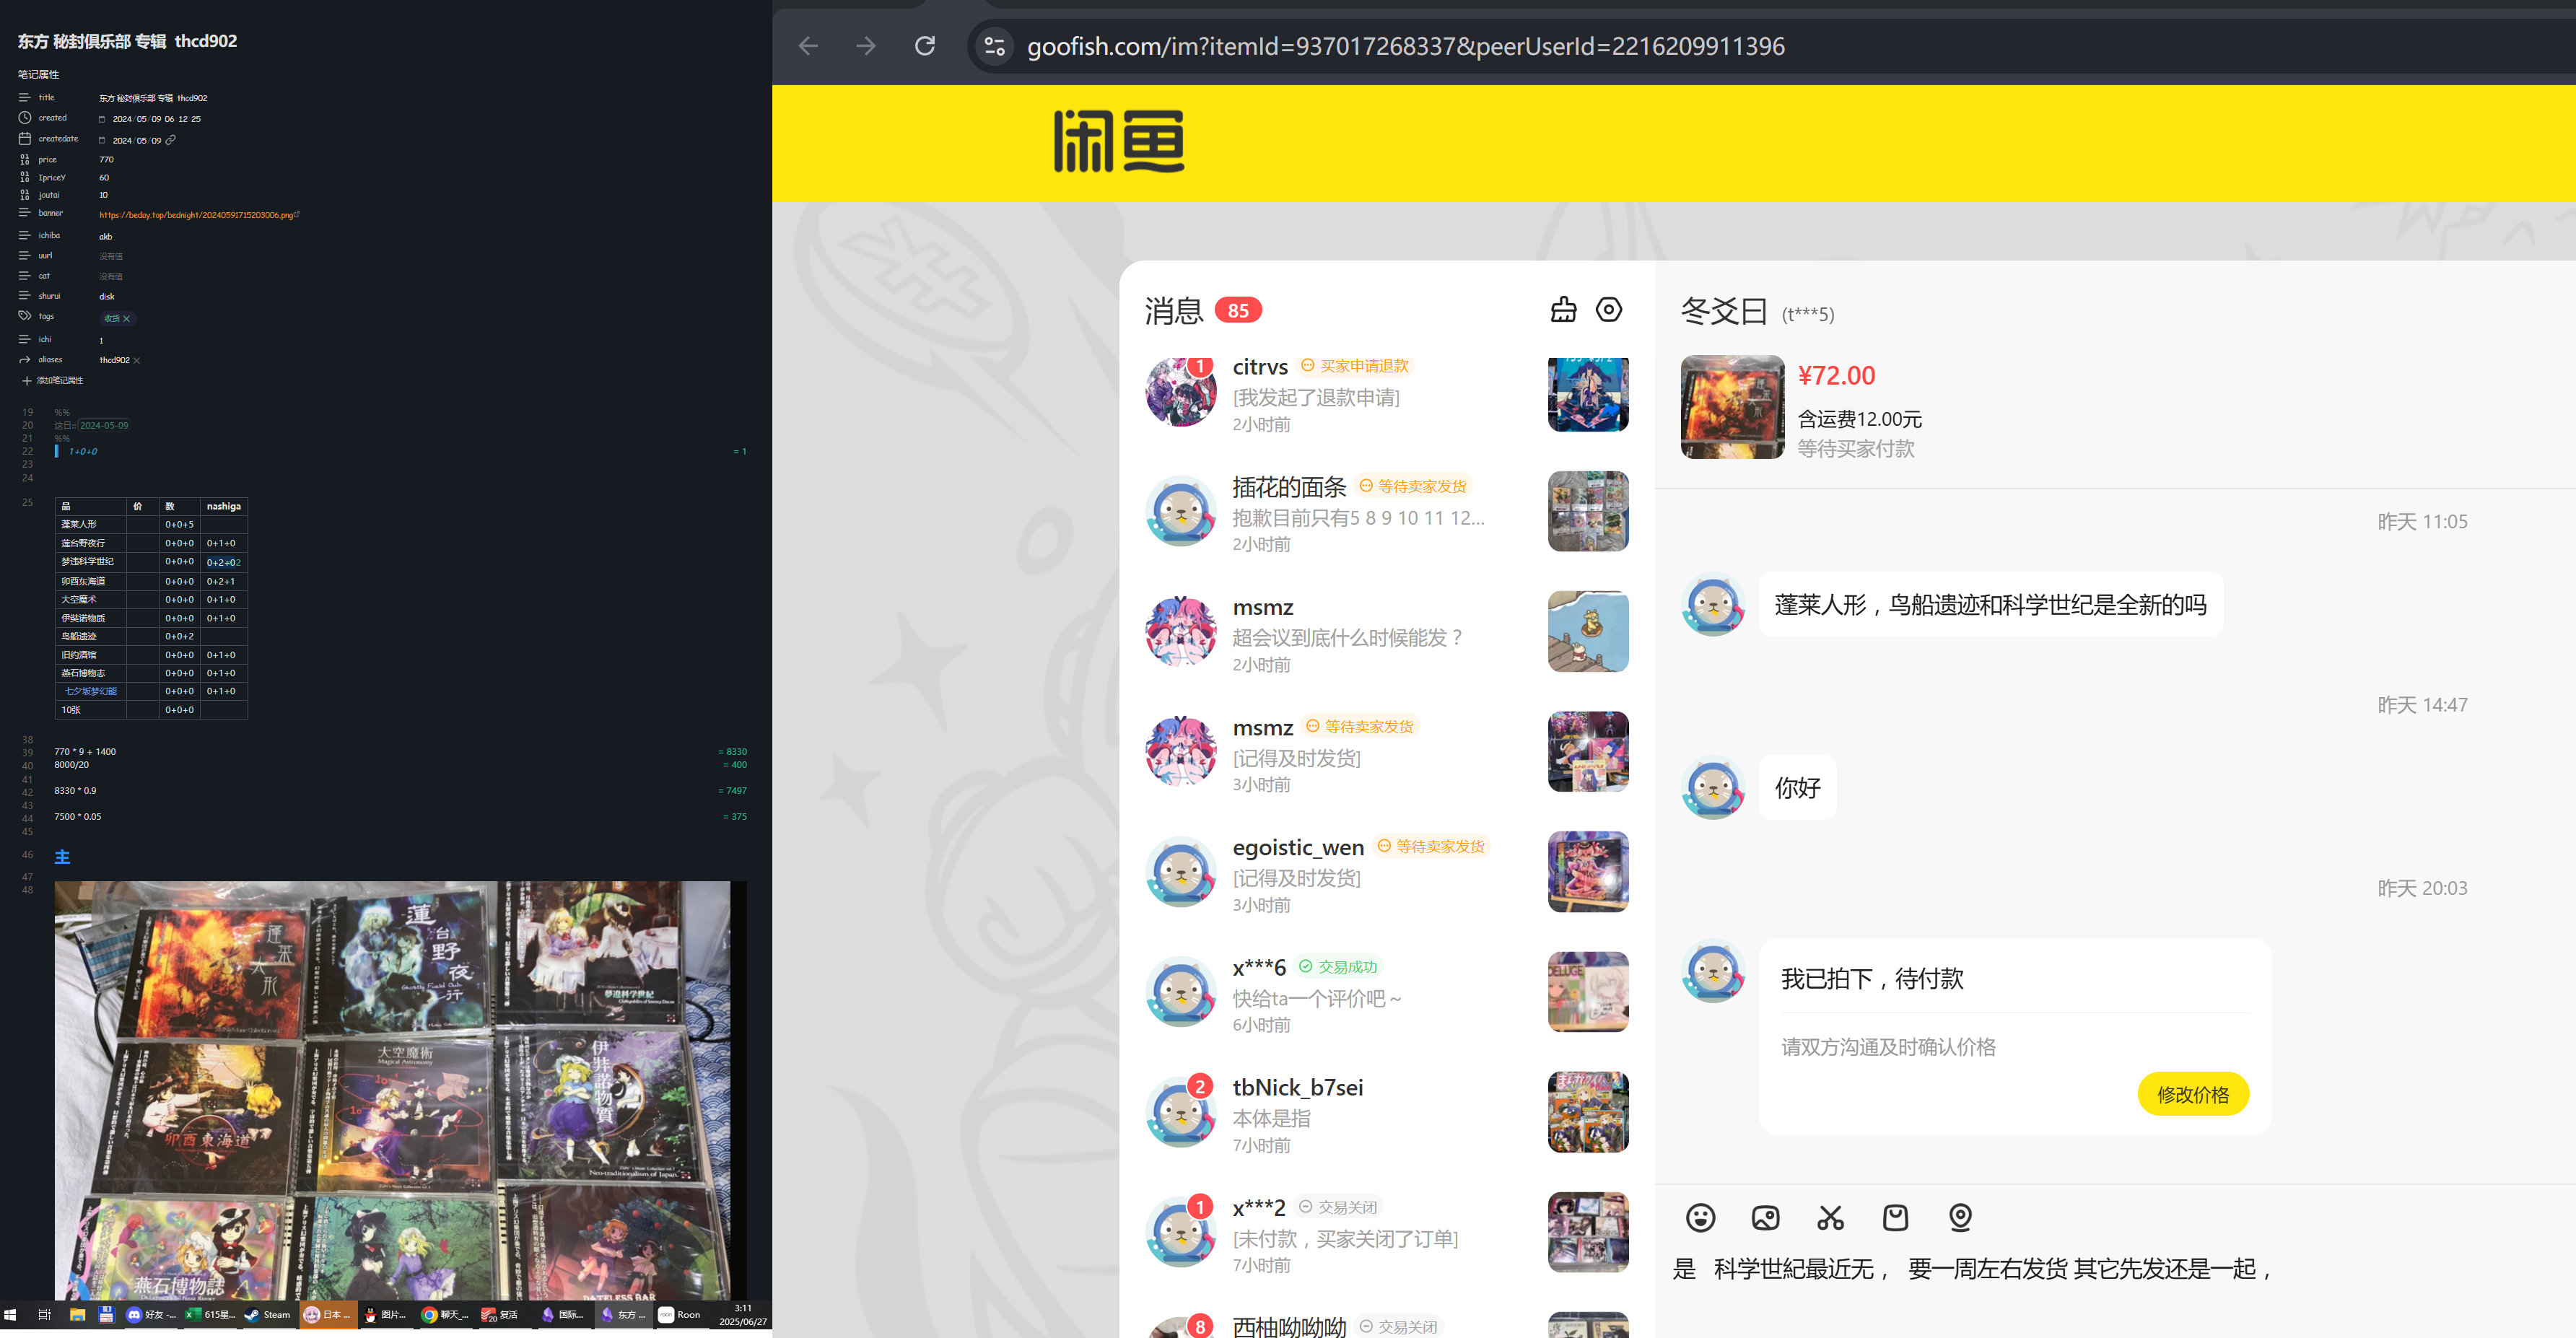Click the scissors screenshot icon in chat toolbar
Viewport: 2576px width, 1338px height.
(x=1830, y=1217)
